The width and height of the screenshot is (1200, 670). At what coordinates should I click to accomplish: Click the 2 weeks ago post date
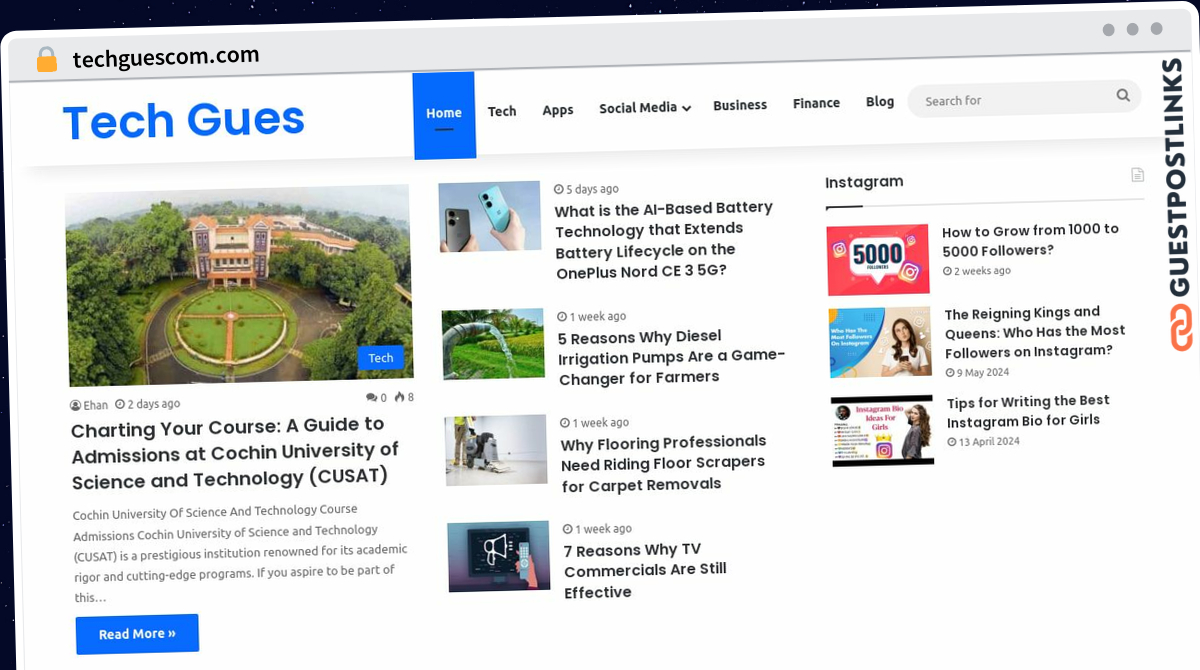(x=977, y=271)
